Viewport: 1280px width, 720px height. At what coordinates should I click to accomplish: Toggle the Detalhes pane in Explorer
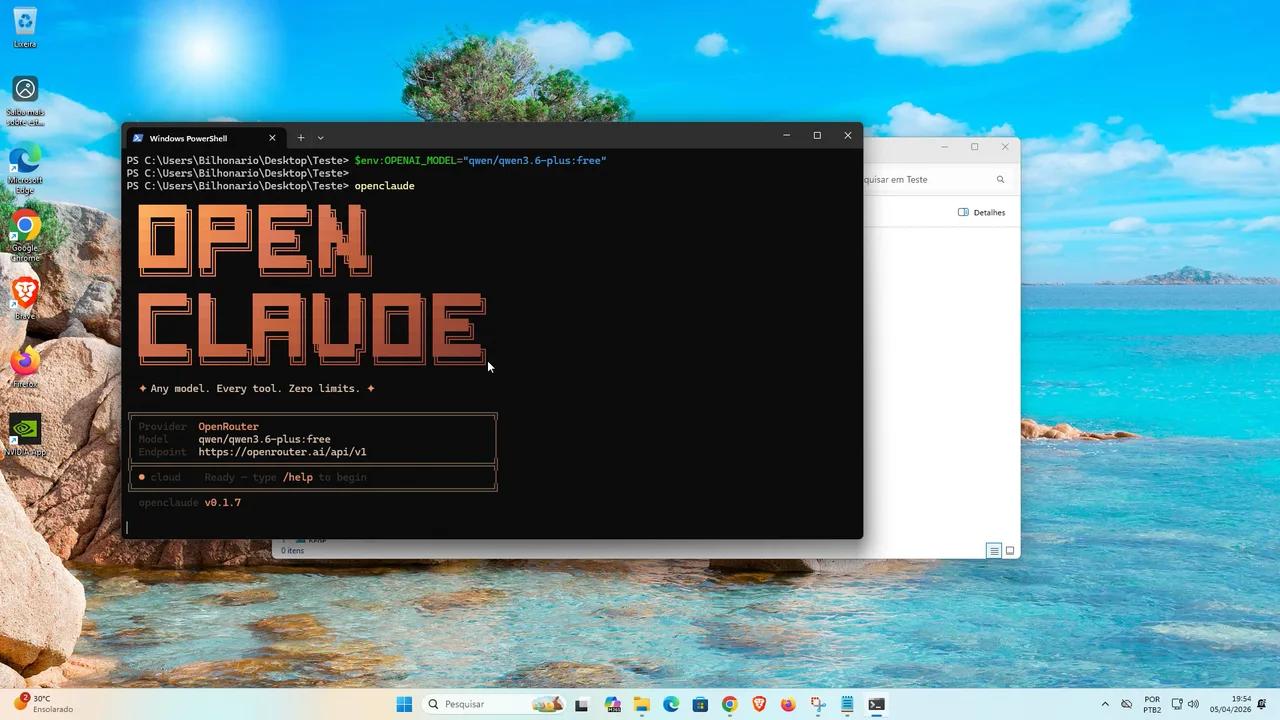981,212
